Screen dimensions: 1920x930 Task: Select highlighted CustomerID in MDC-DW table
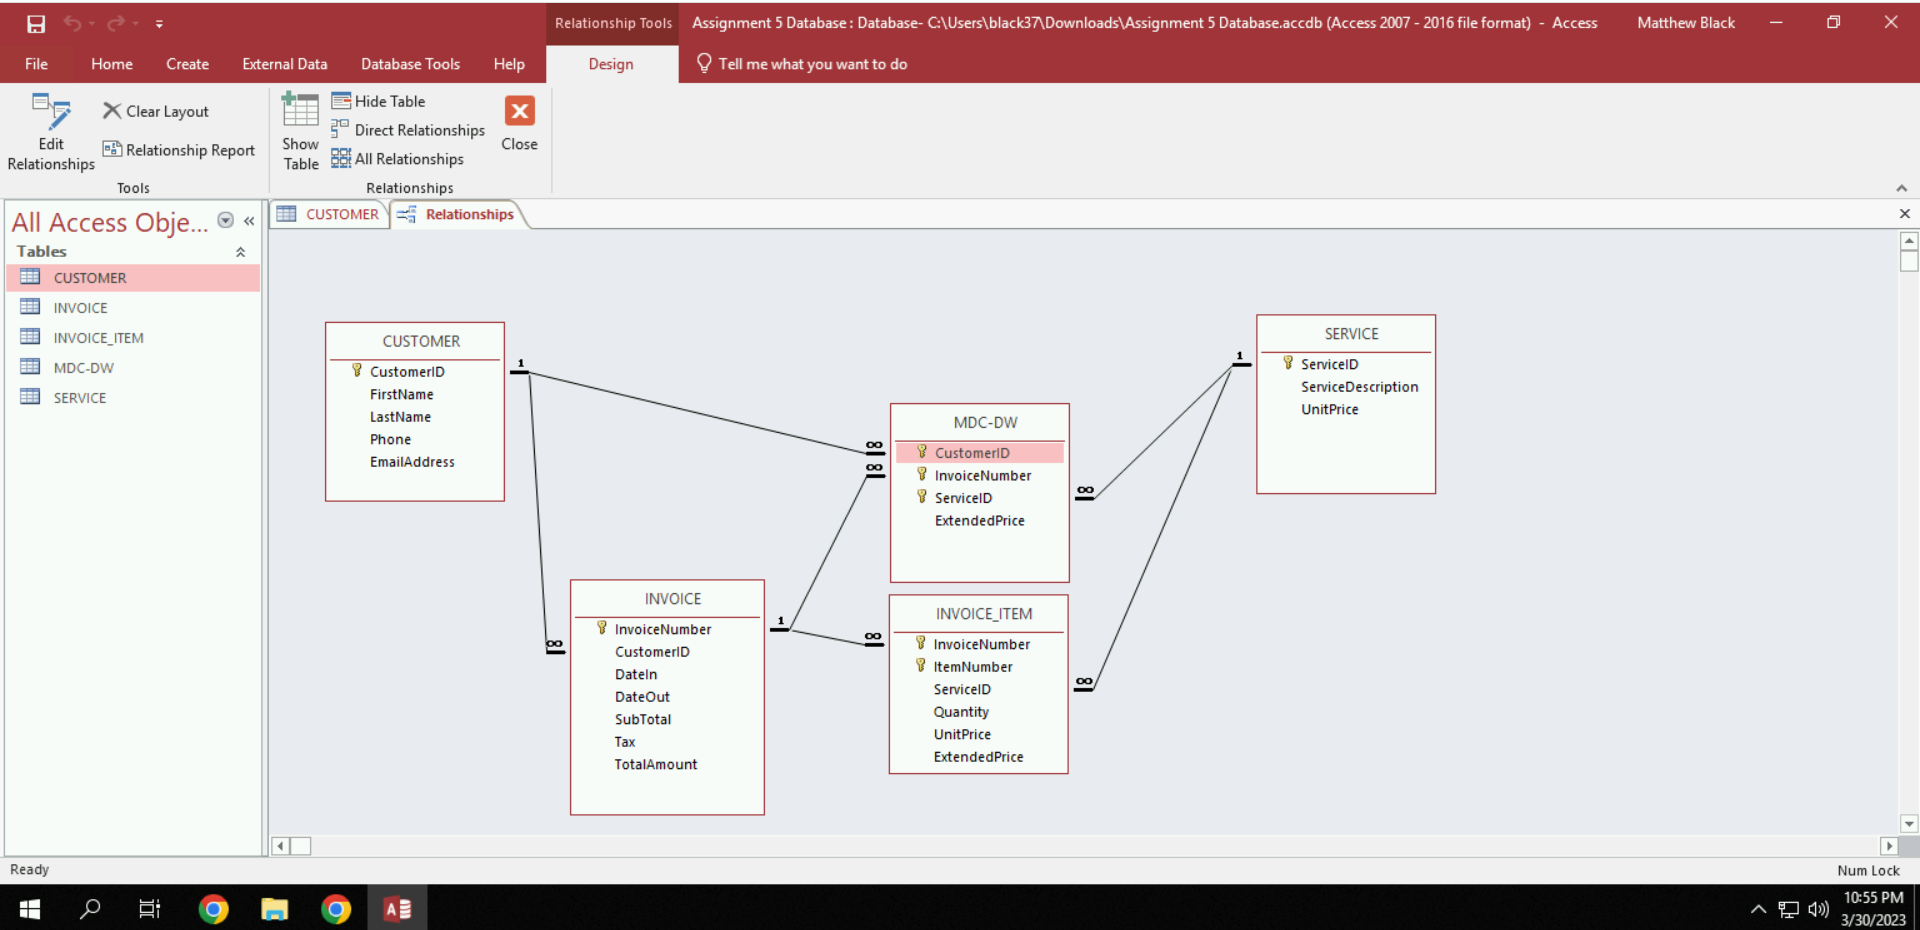coord(979,453)
